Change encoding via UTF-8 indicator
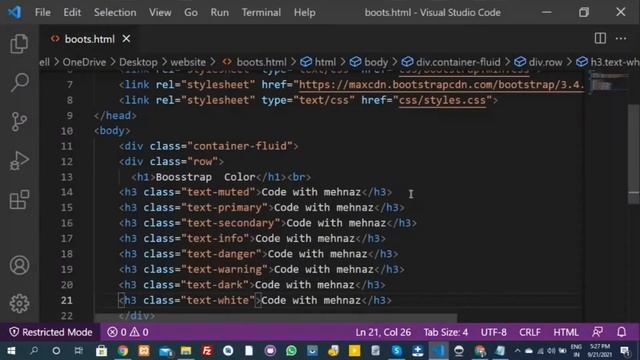The image size is (640, 360). click(x=493, y=332)
